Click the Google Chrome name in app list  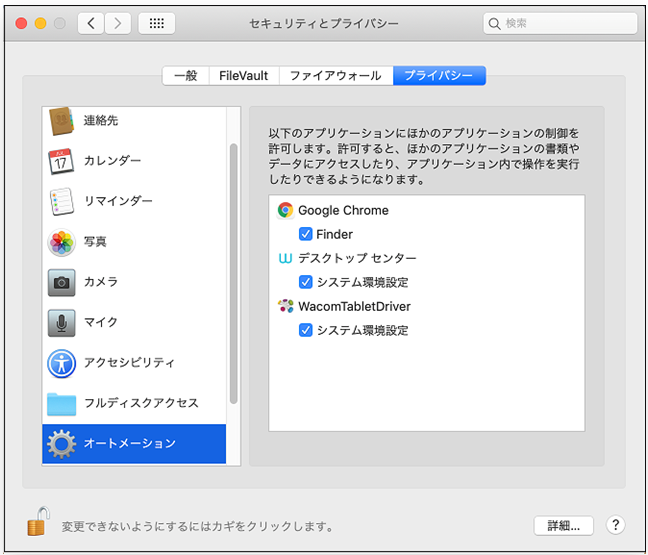(x=343, y=210)
